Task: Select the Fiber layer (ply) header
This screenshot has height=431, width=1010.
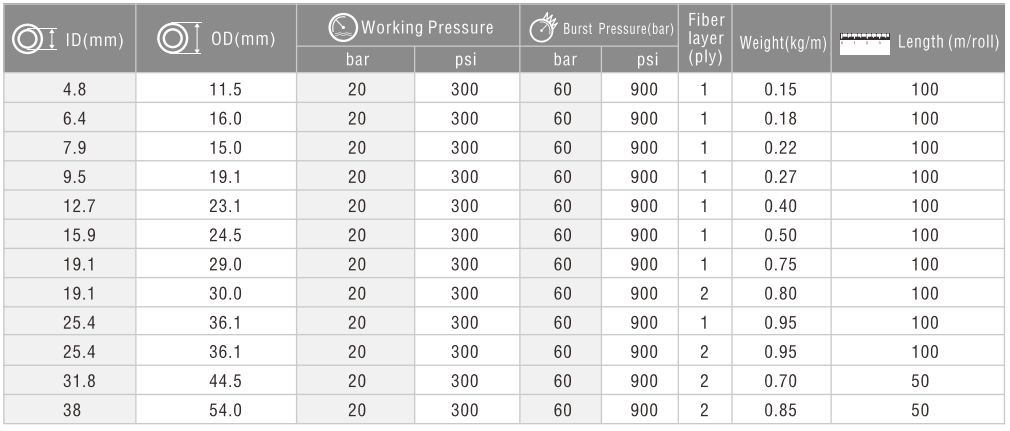Action: [x=705, y=39]
